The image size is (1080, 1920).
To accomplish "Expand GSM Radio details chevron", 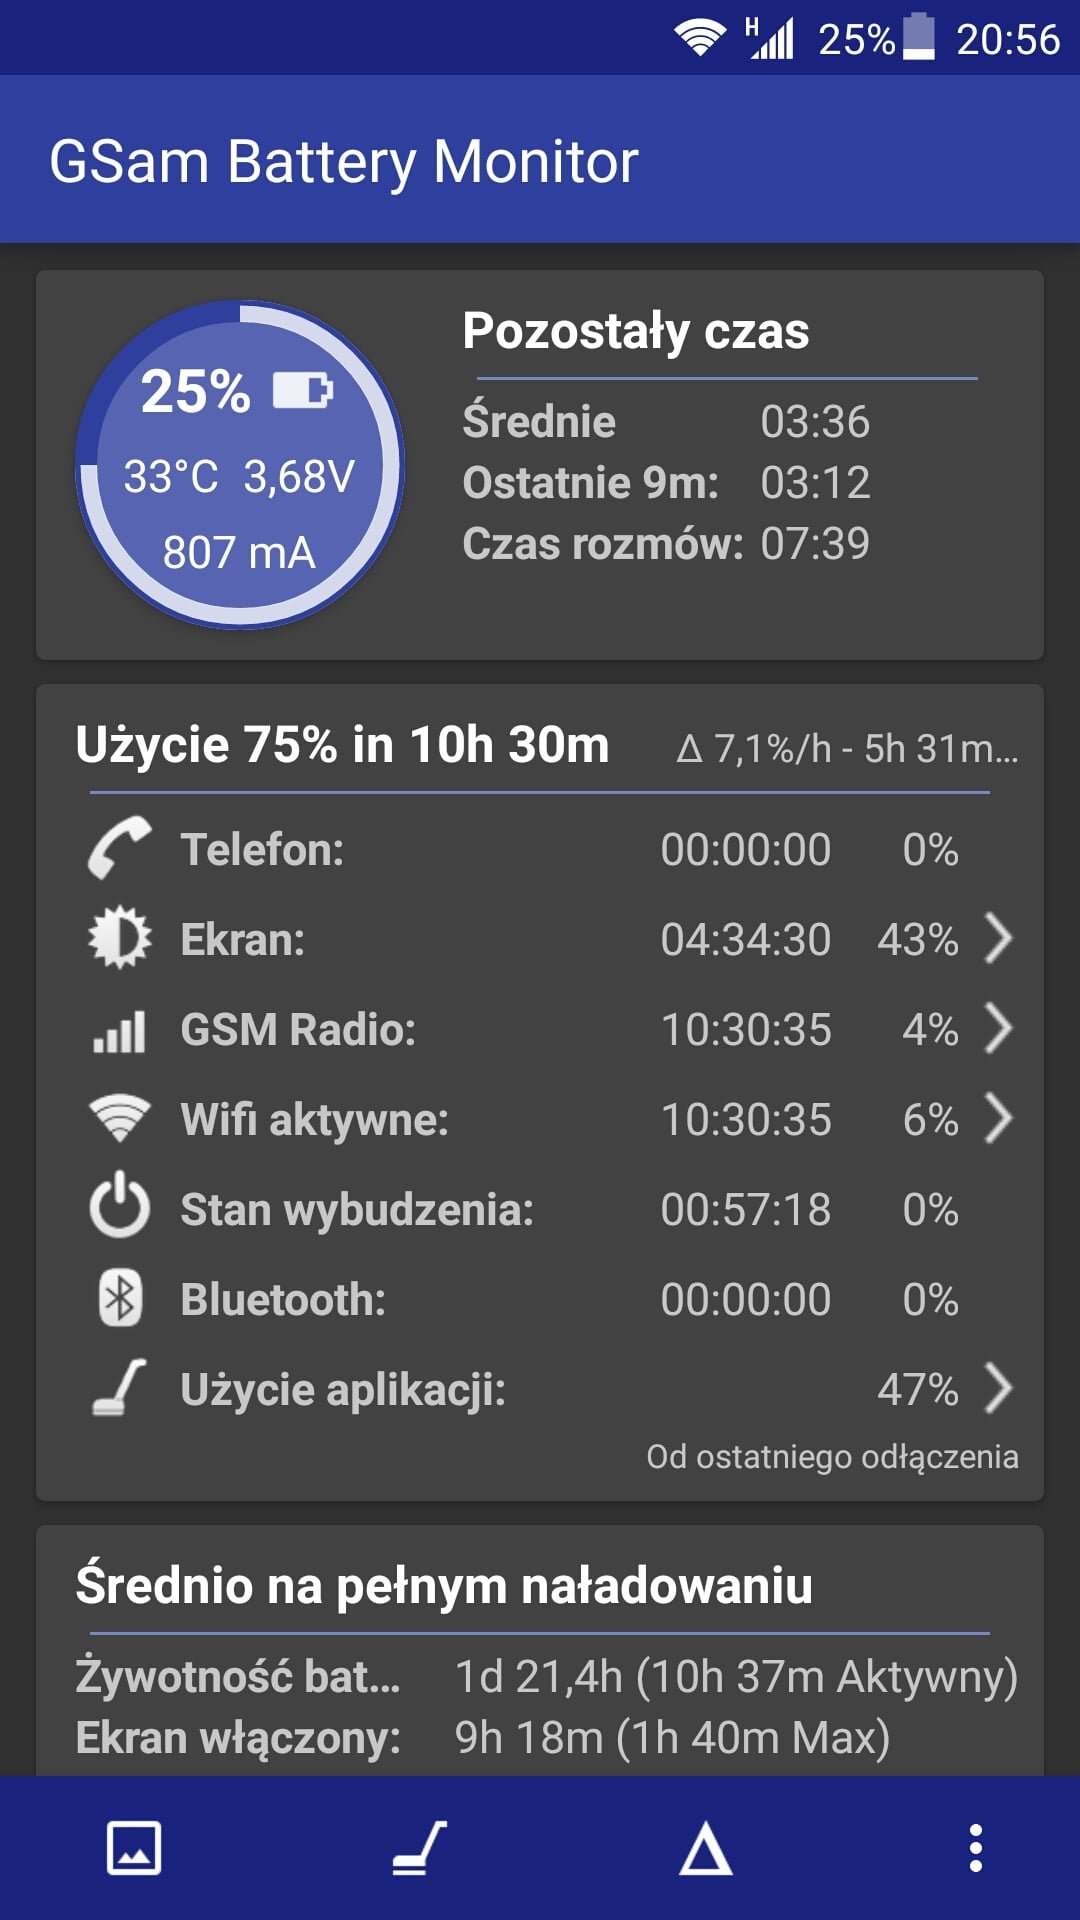I will [998, 1028].
